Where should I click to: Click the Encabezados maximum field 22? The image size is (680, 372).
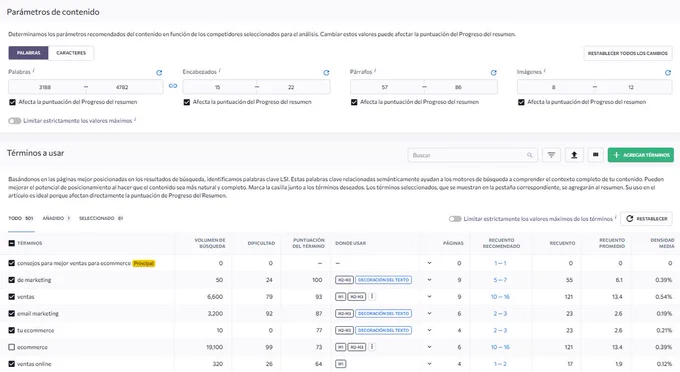coord(291,87)
